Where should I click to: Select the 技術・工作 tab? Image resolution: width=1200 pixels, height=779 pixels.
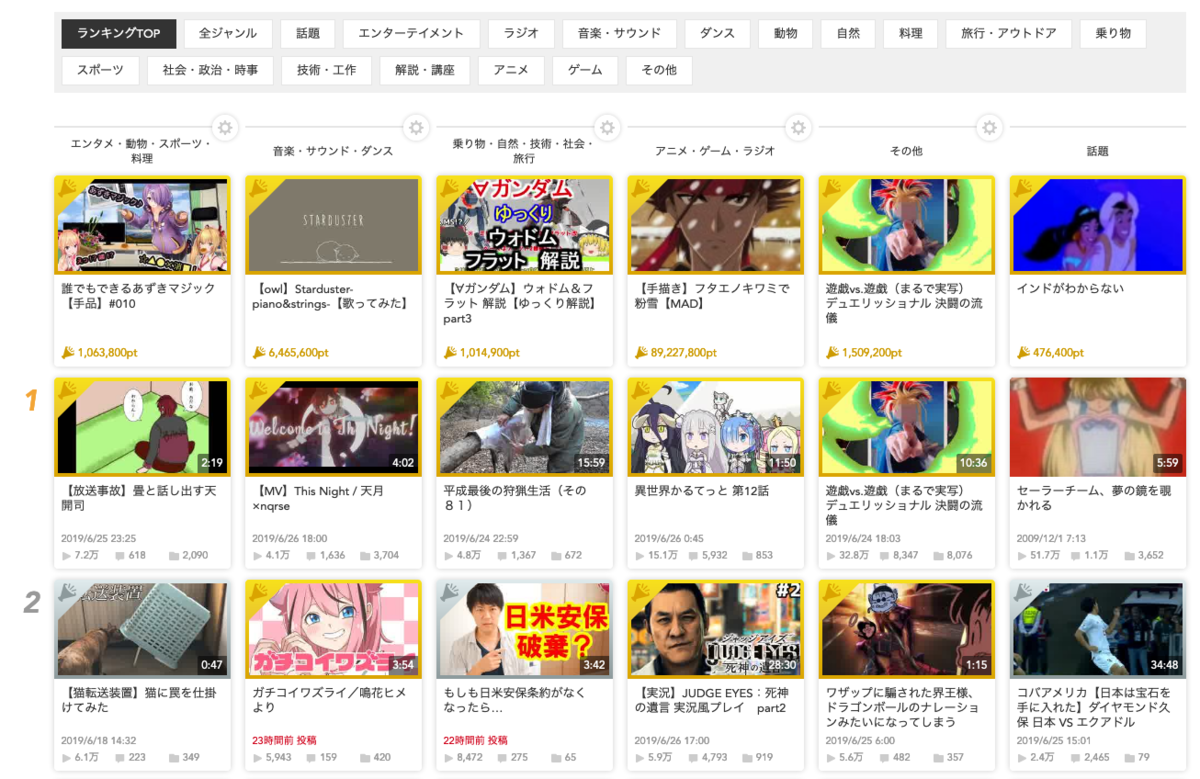[x=327, y=70]
